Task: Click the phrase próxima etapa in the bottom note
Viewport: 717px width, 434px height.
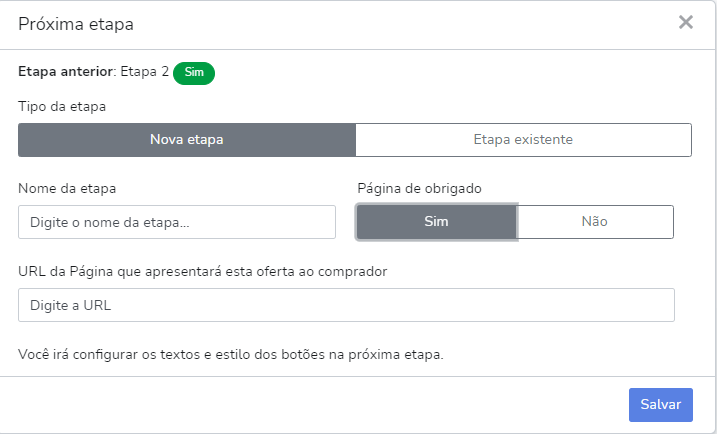Action: pyautogui.click(x=395, y=354)
